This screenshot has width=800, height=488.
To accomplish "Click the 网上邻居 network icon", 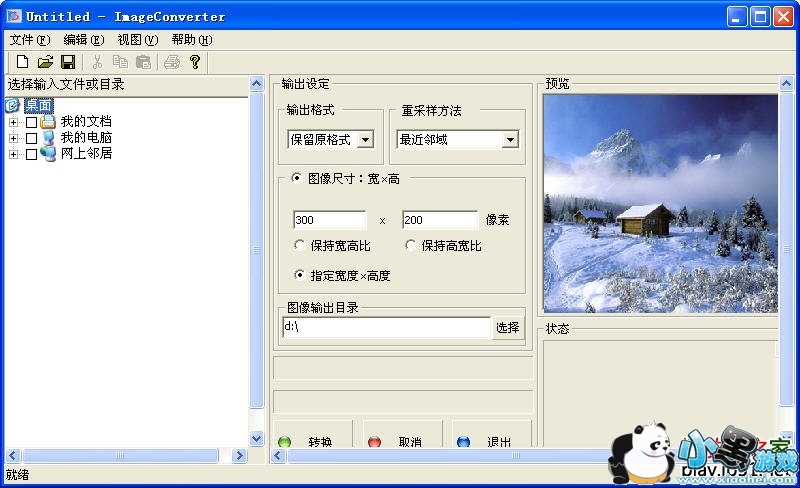I will 48,153.
